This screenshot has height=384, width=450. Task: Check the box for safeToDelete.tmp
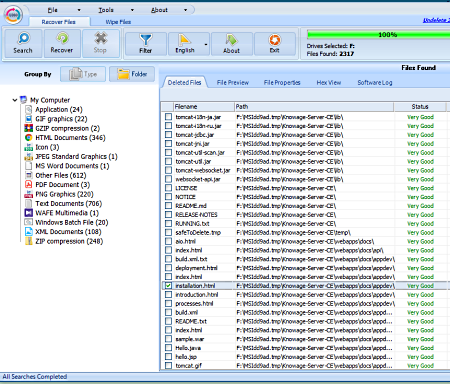tap(168, 232)
